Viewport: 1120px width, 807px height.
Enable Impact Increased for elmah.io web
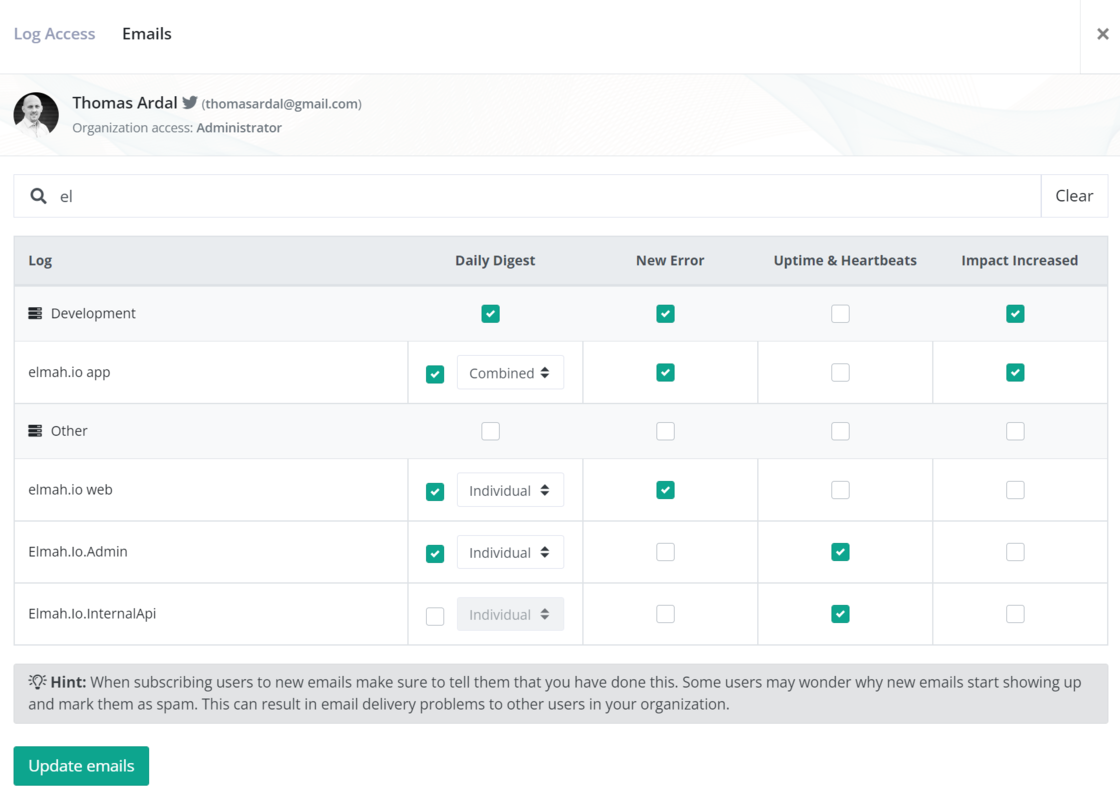[1015, 490]
